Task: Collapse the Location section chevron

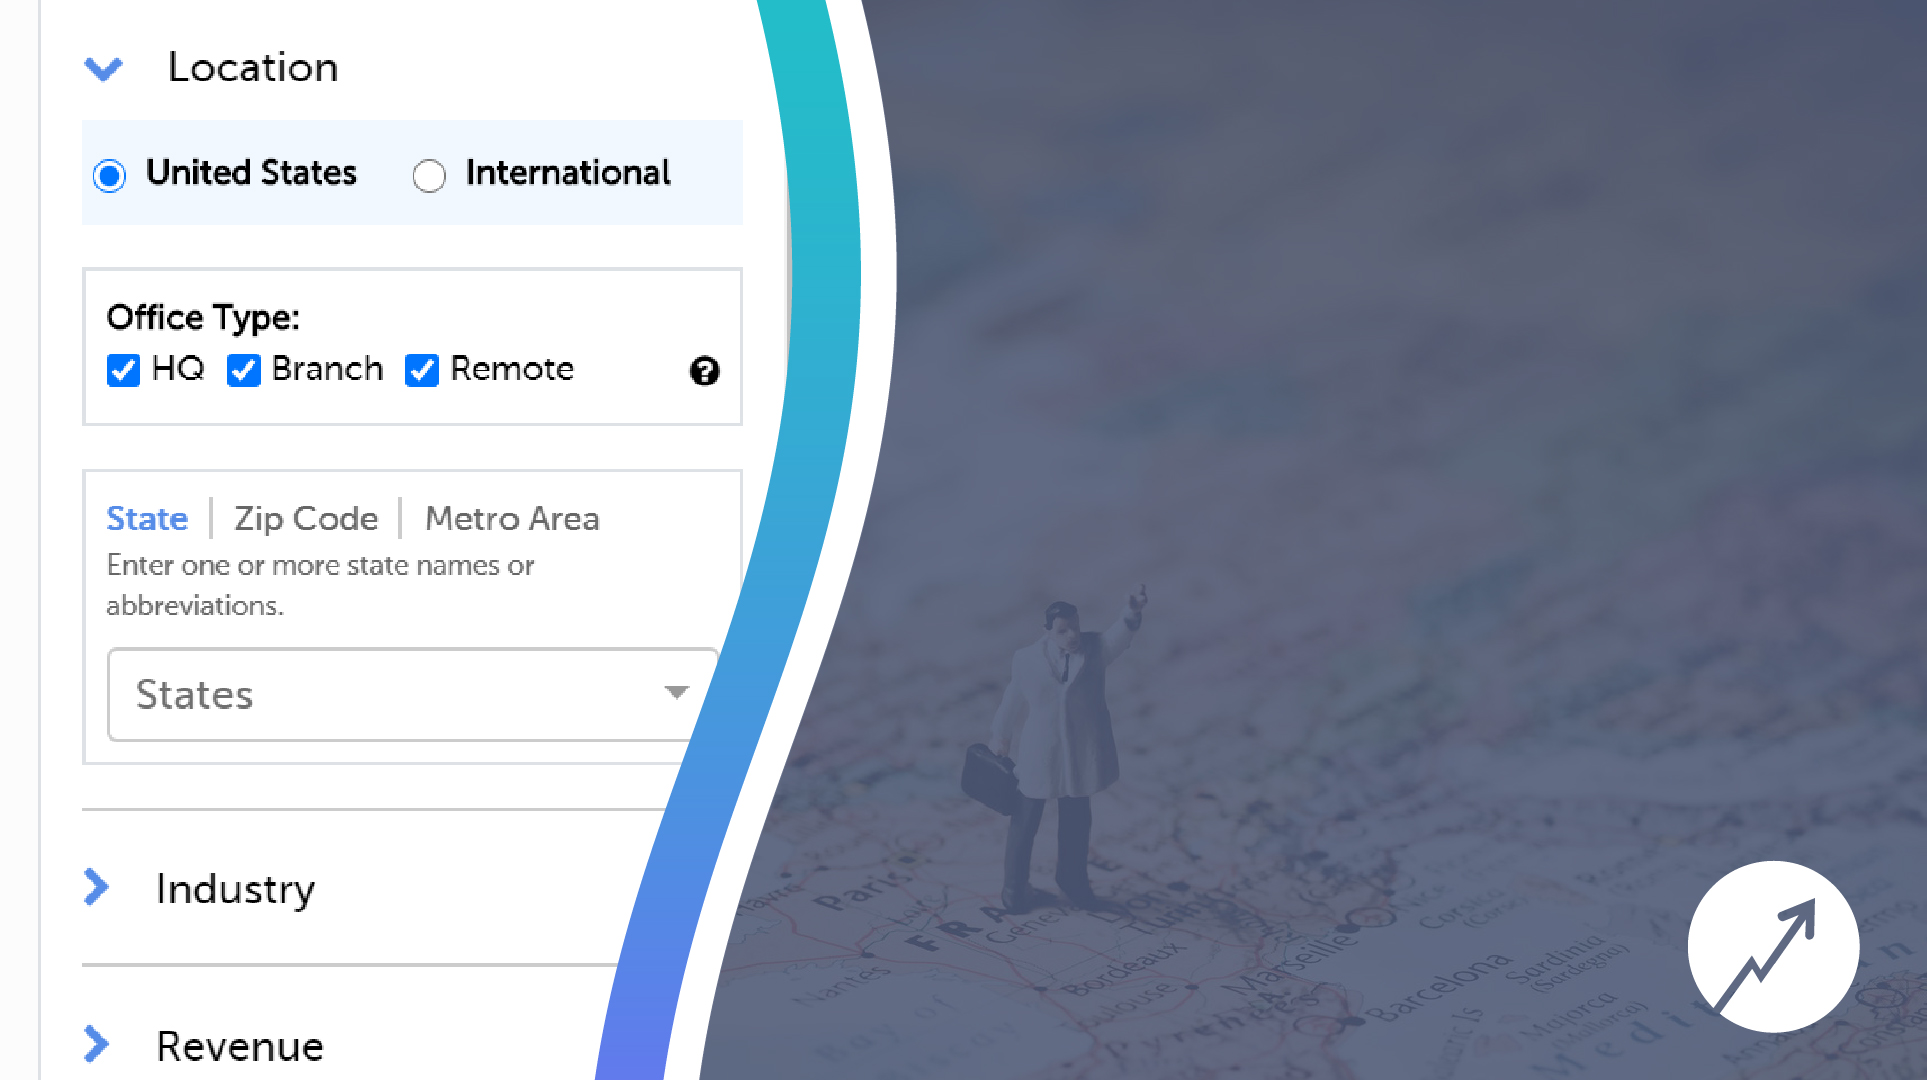Action: click(104, 68)
